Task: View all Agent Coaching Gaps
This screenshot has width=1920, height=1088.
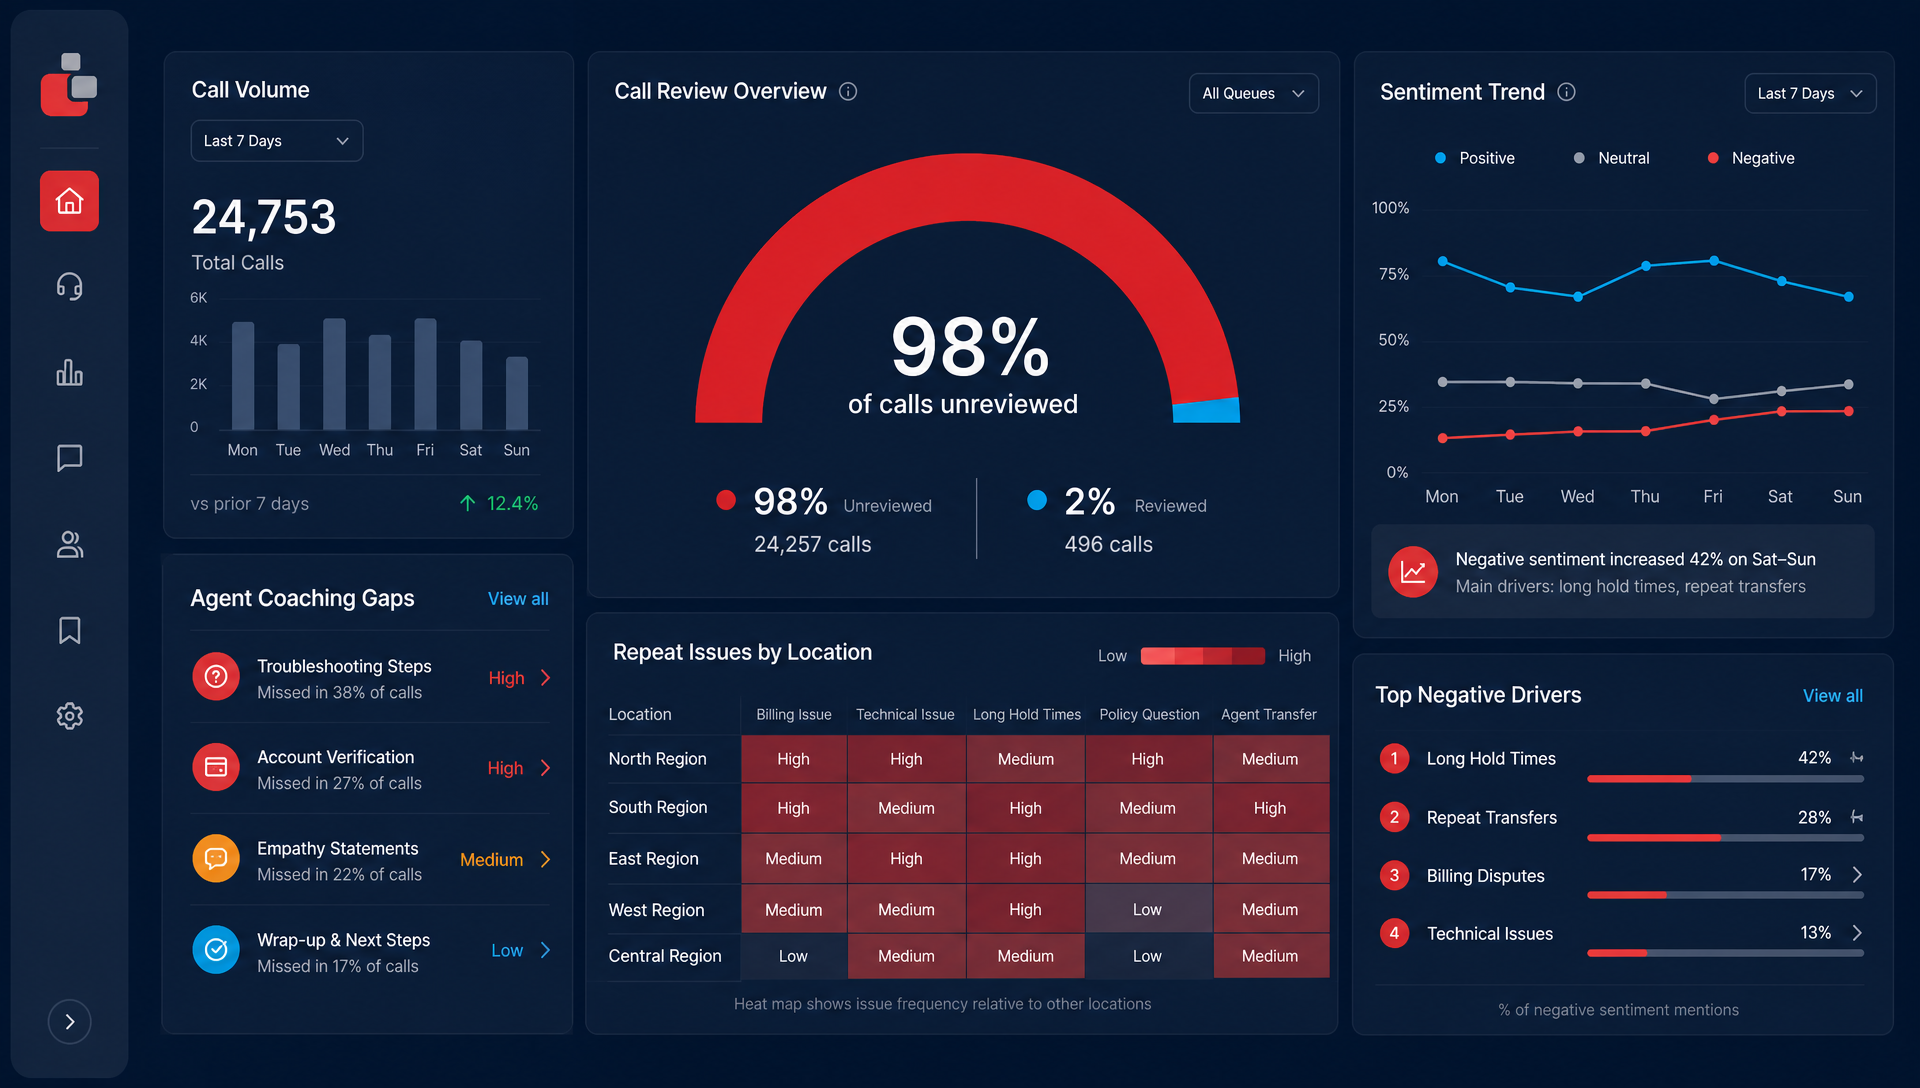Action: click(x=518, y=599)
